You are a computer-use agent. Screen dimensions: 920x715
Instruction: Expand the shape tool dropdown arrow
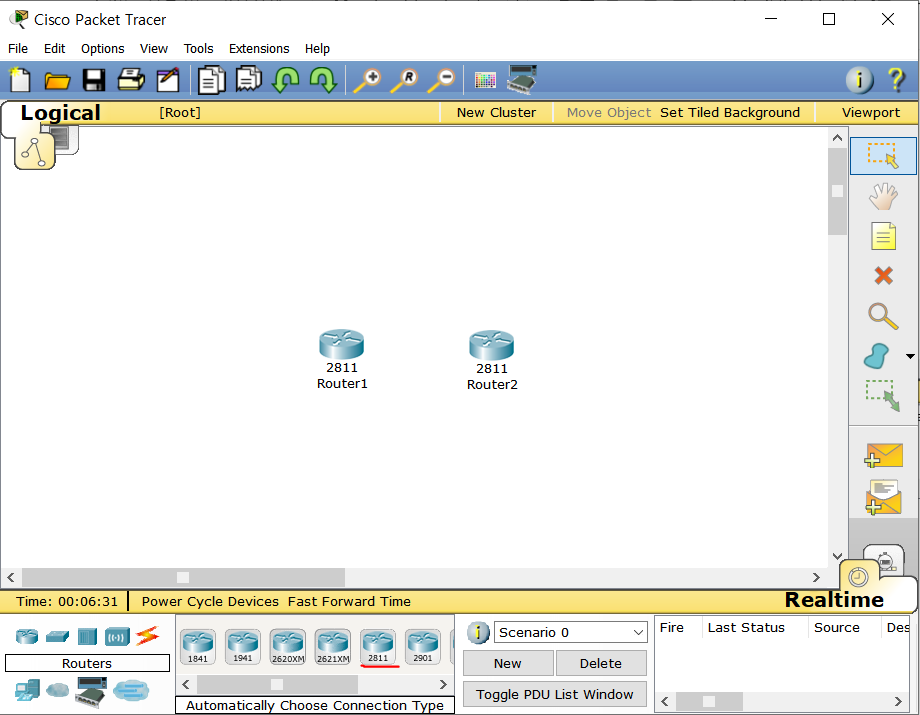tap(910, 356)
